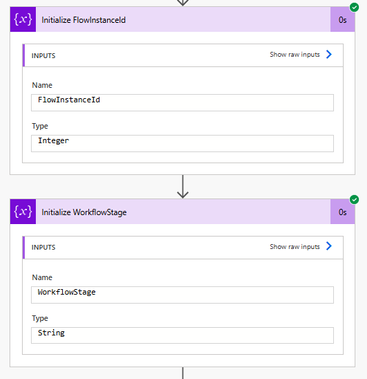The width and height of the screenshot is (367, 379).
Task: Click the variable icon of Initialize WorkflowStage
Action: click(23, 212)
